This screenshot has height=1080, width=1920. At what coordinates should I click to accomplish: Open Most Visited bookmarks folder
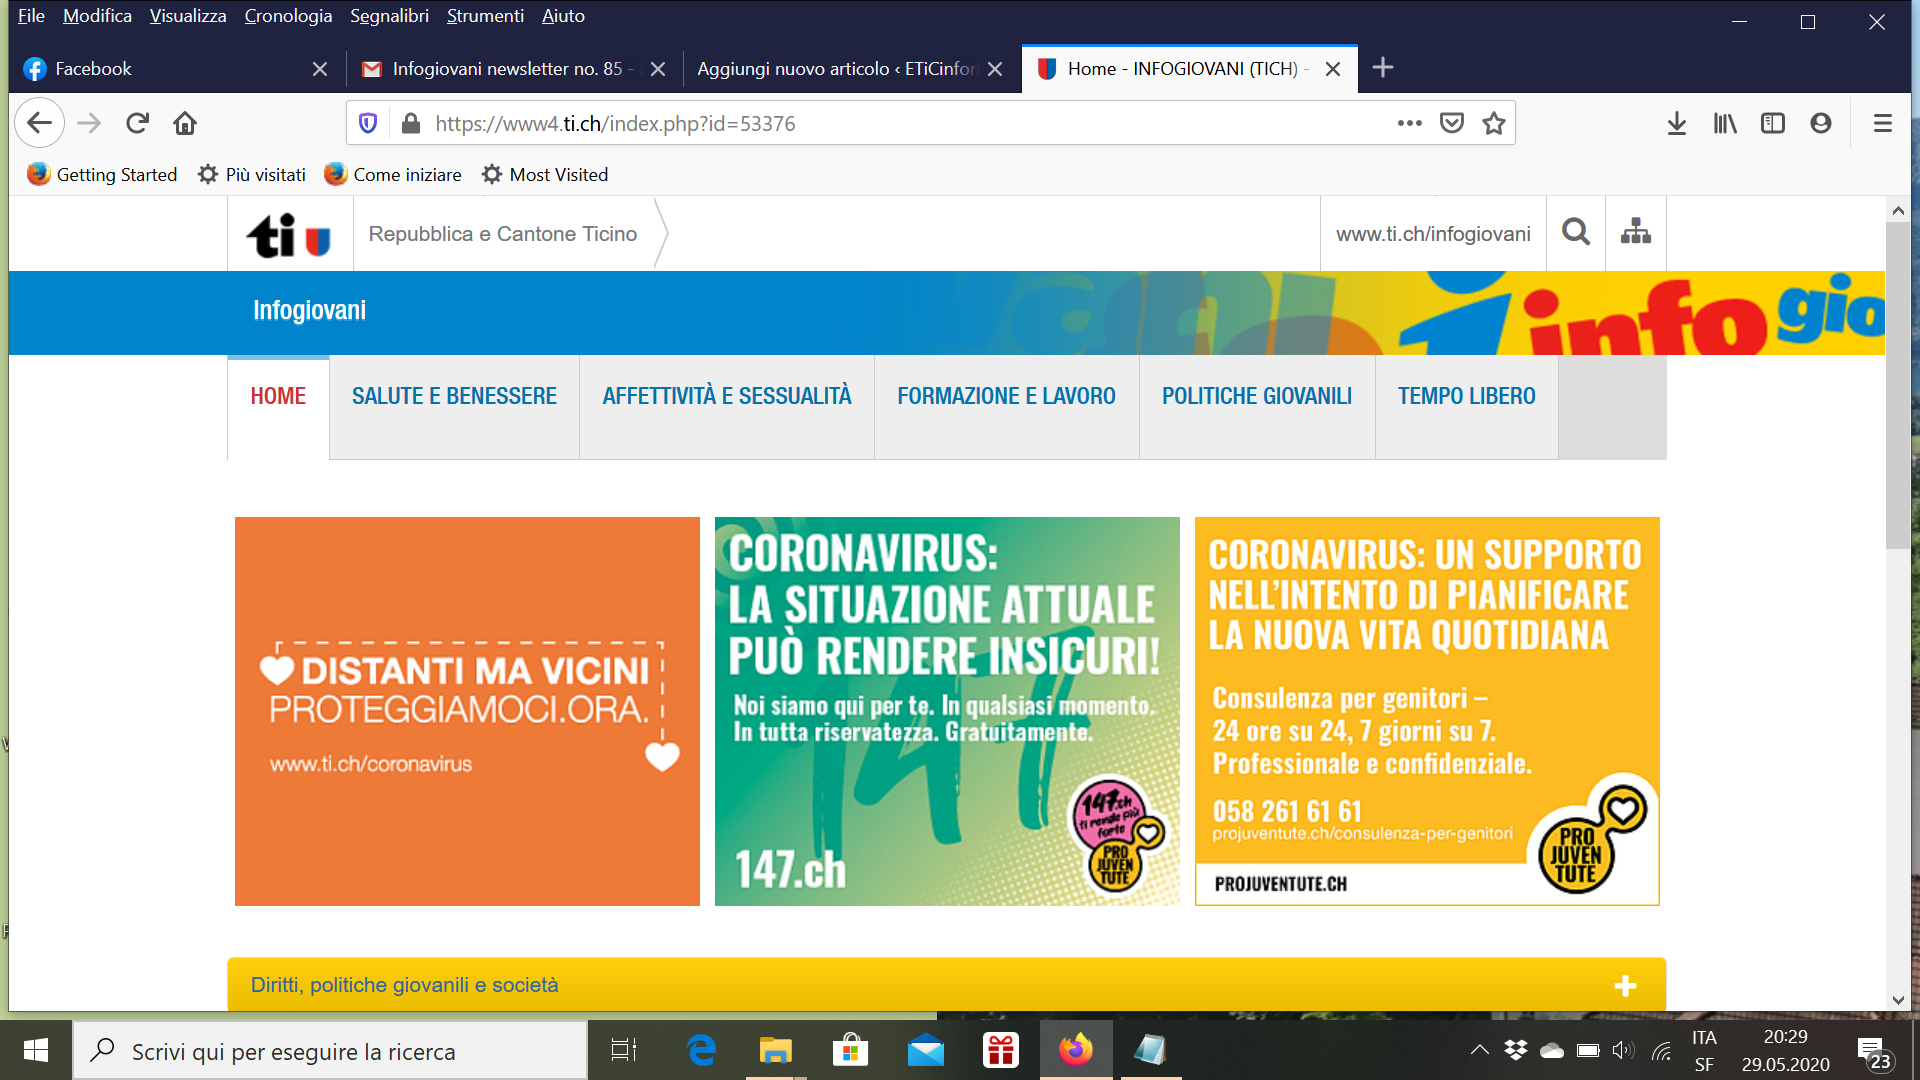click(x=545, y=174)
